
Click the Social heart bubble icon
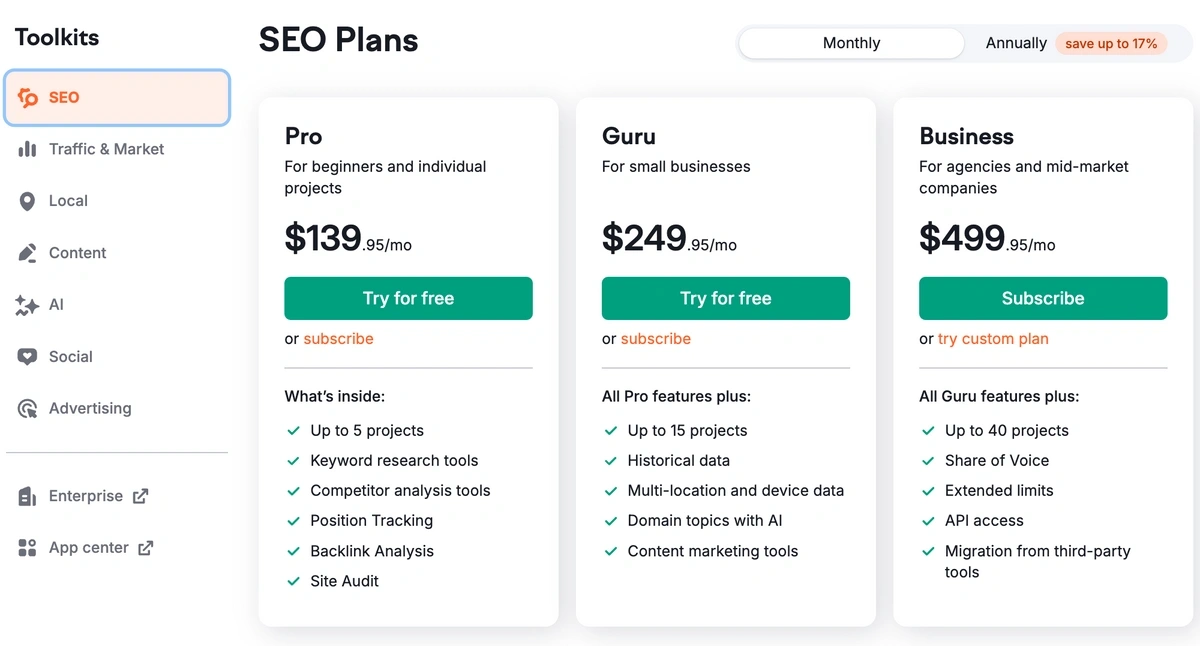28,357
